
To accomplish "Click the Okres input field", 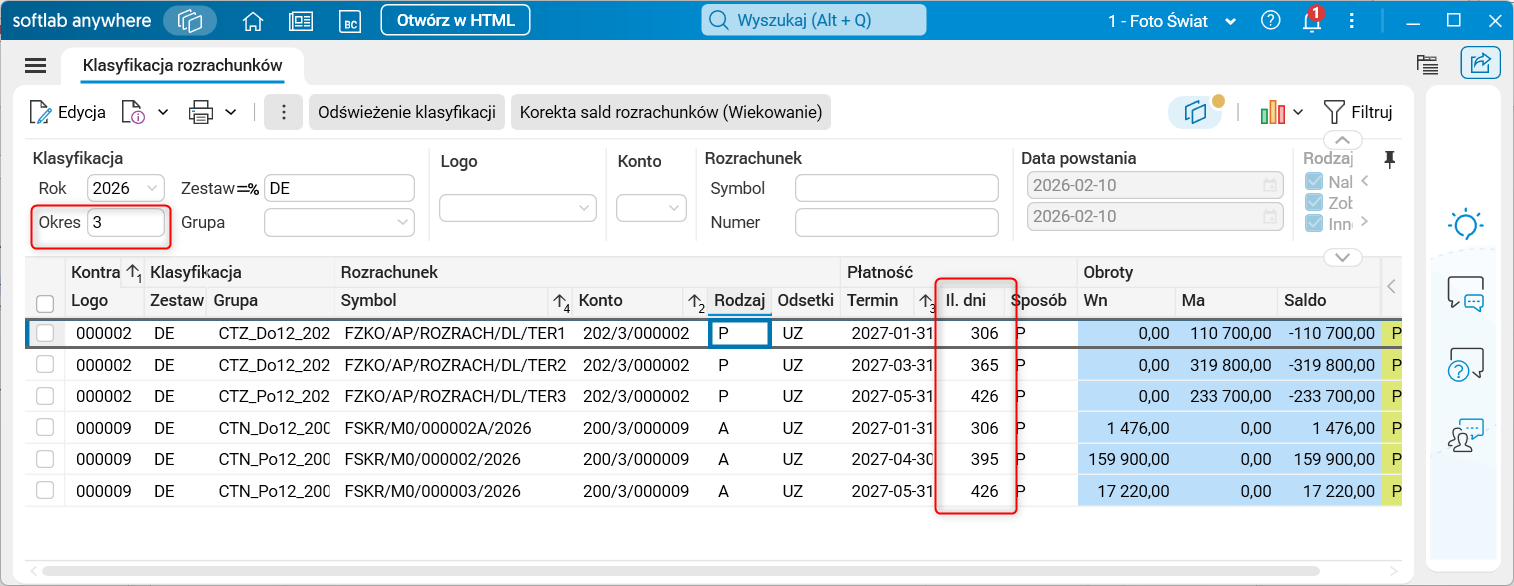I will pos(126,222).
